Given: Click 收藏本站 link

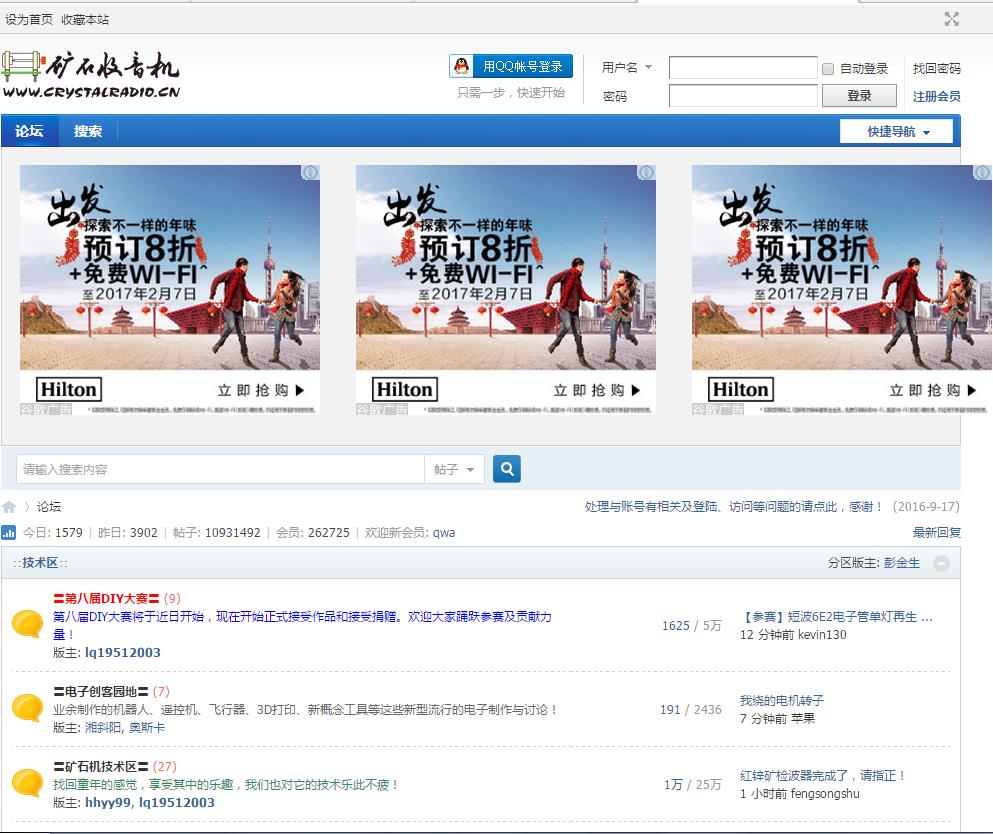Looking at the screenshot, I should [x=85, y=20].
